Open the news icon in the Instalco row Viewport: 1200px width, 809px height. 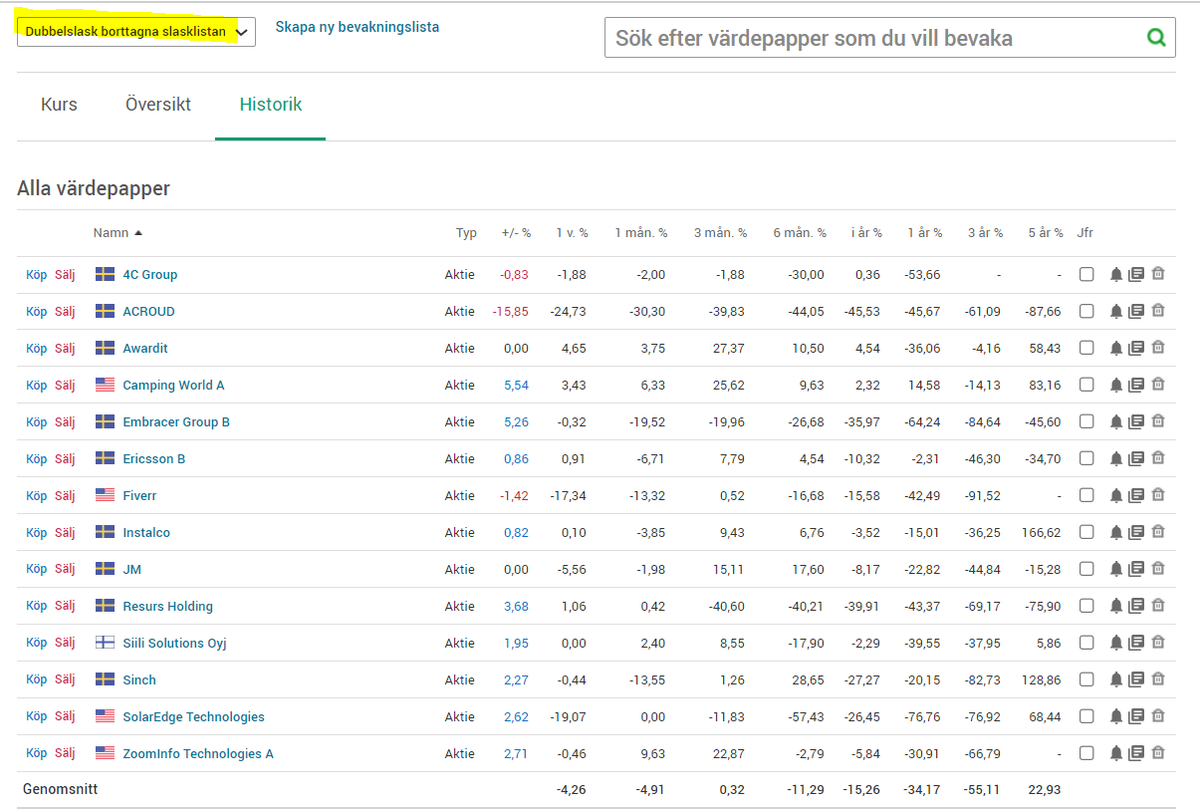pyautogui.click(x=1136, y=533)
